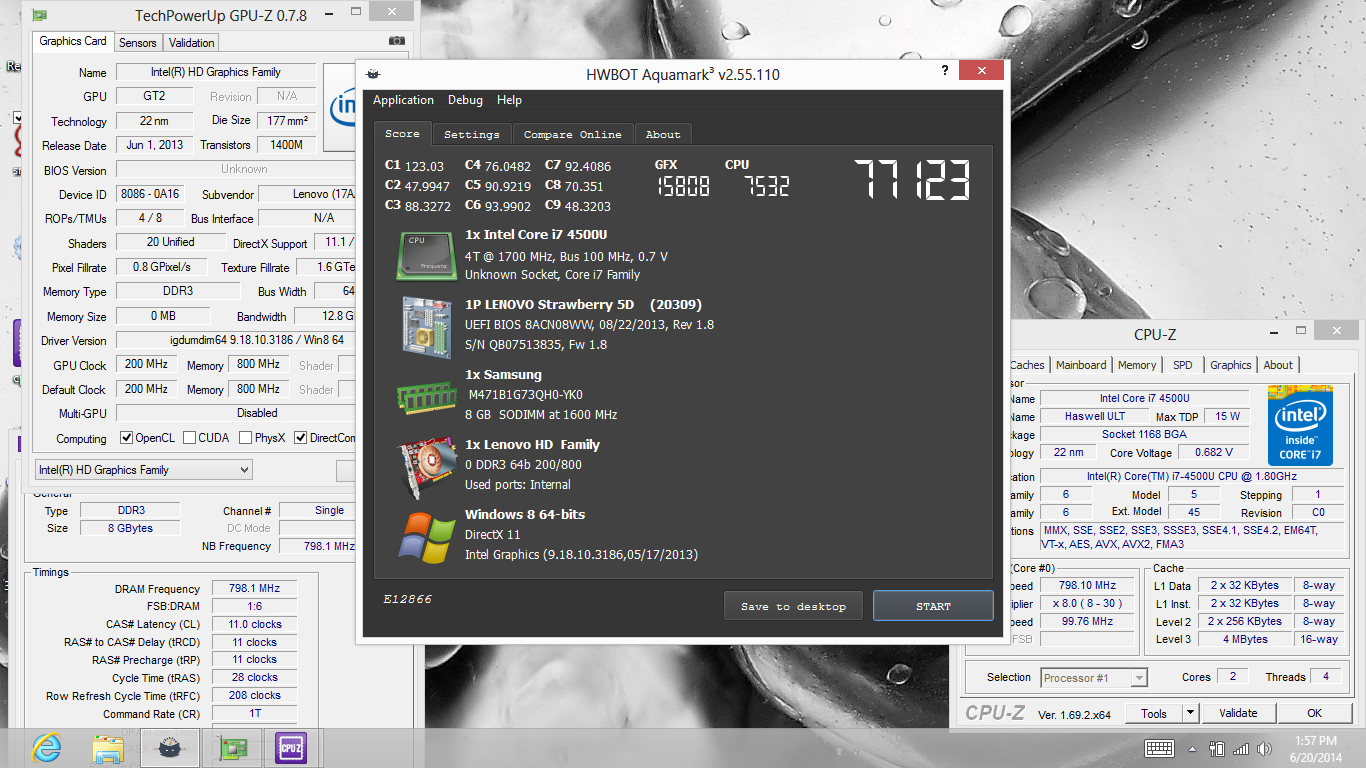Open the touch keyboard from the tray
The width and height of the screenshot is (1366, 768).
click(x=1159, y=748)
